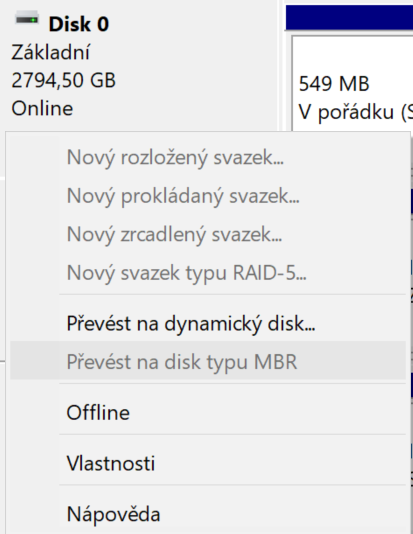Image resolution: width=413 pixels, height=534 pixels.
Task: Click the Základní disk type text
Action: (50, 52)
